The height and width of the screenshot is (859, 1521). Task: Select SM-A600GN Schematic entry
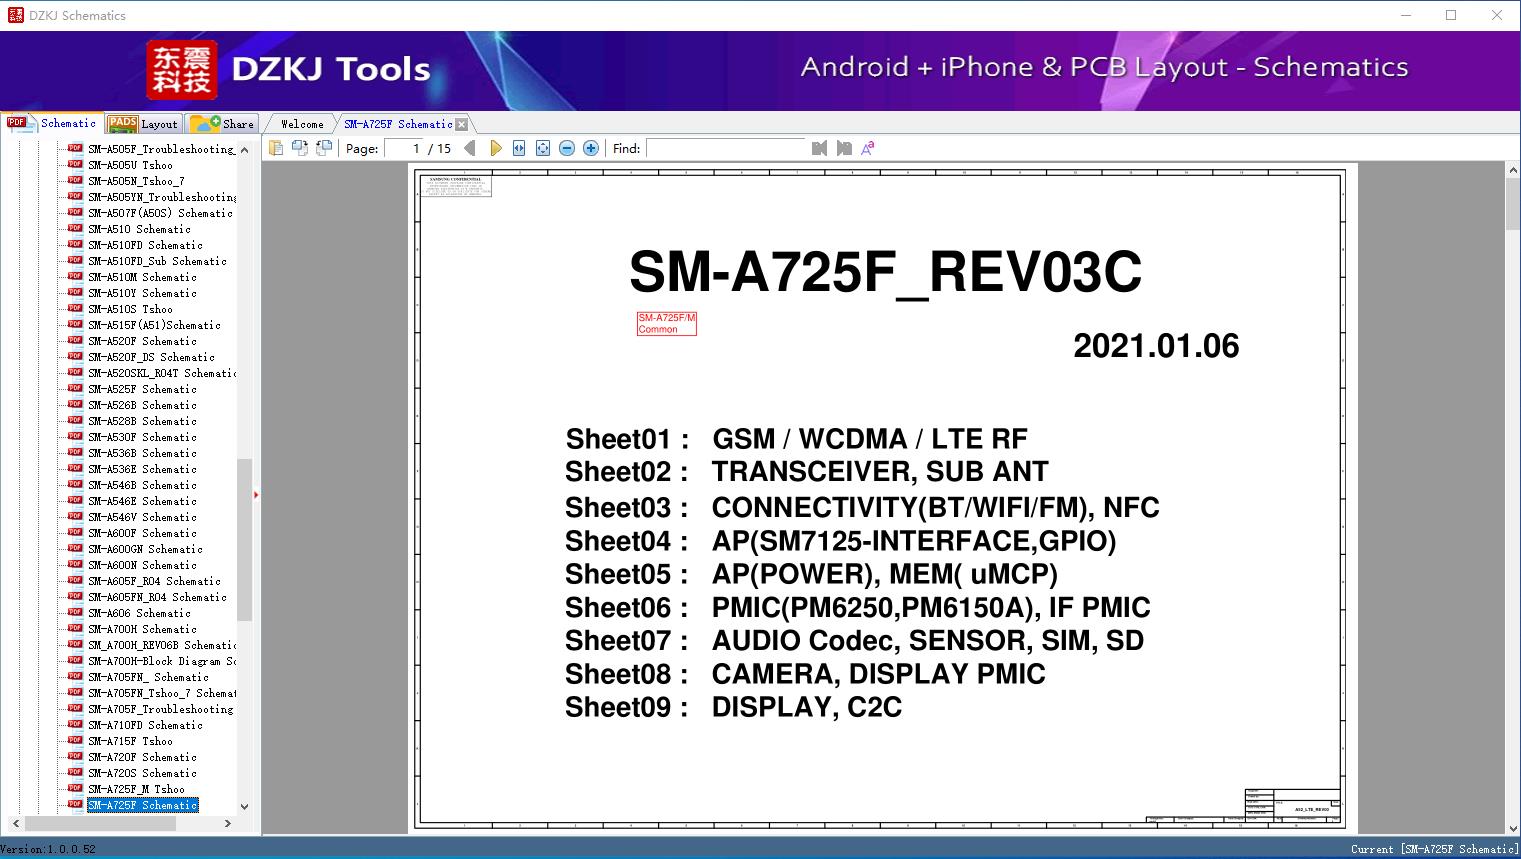[145, 549]
